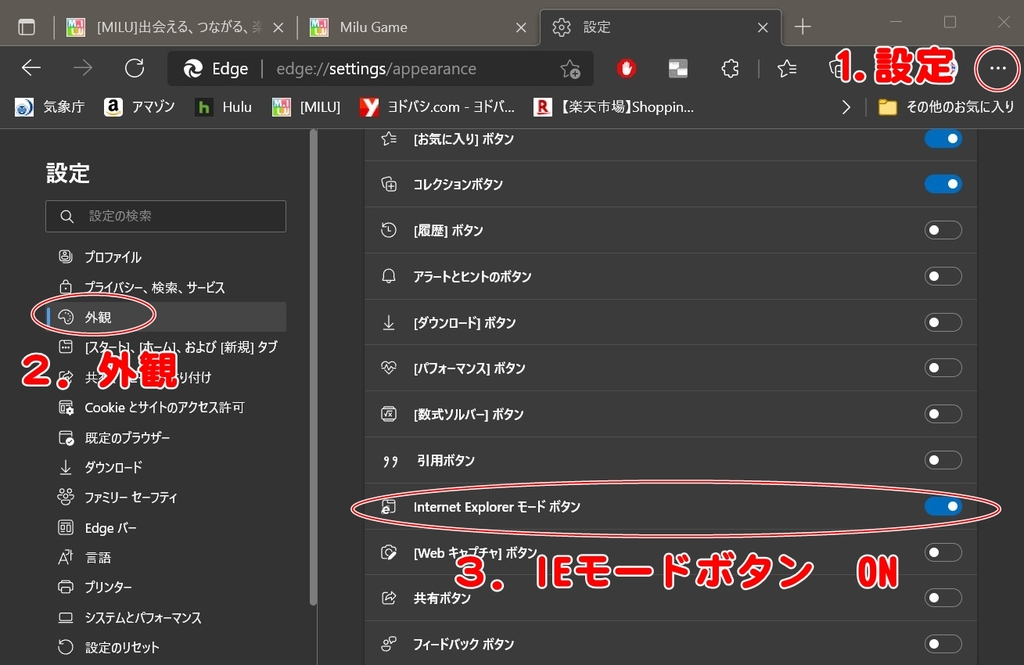
Task: Open Settings and more ellipsis menu
Action: 996,68
